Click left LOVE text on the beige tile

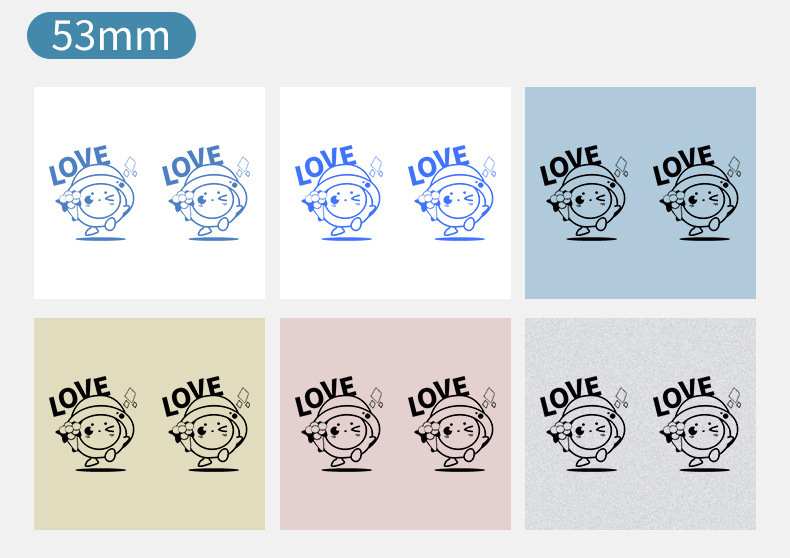pos(79,395)
